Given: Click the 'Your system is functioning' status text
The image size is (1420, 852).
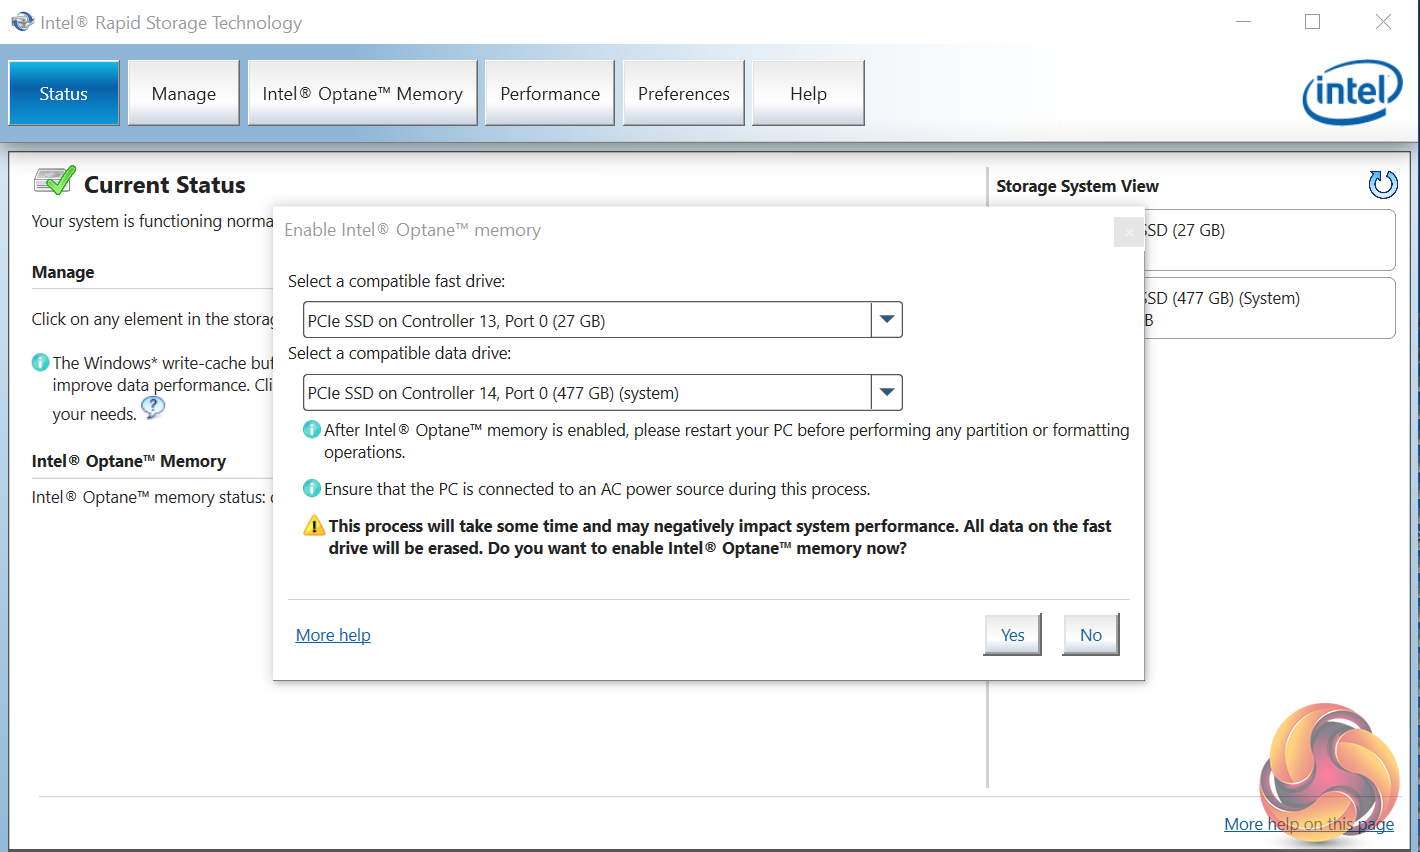Looking at the screenshot, I should [x=152, y=221].
